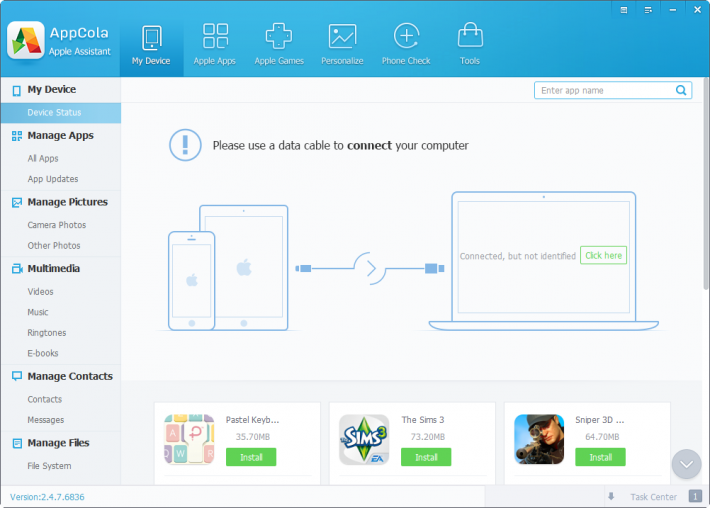The height and width of the screenshot is (508, 710).
Task: Open App Updates
Action: coord(53,179)
